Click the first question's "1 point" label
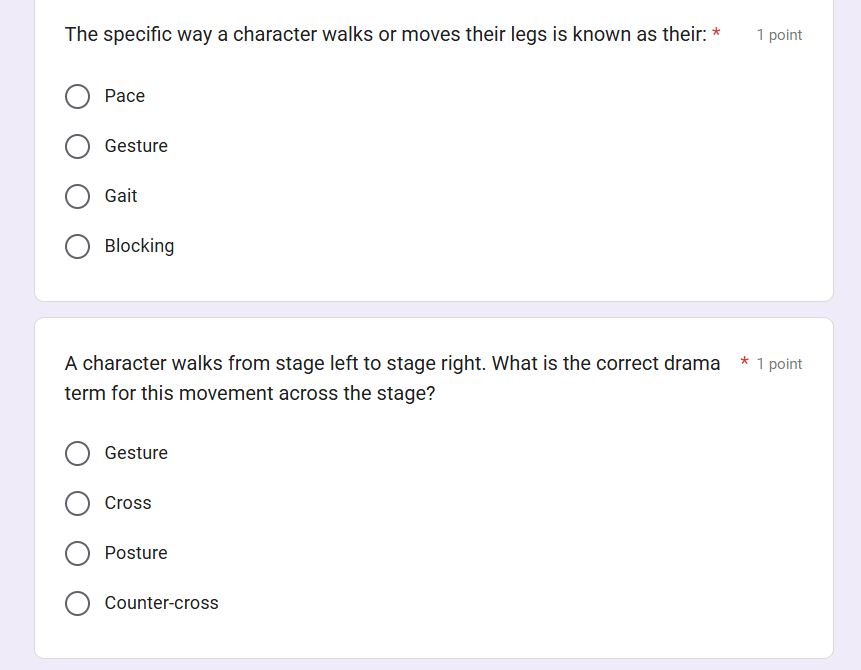The width and height of the screenshot is (861, 670). (779, 35)
